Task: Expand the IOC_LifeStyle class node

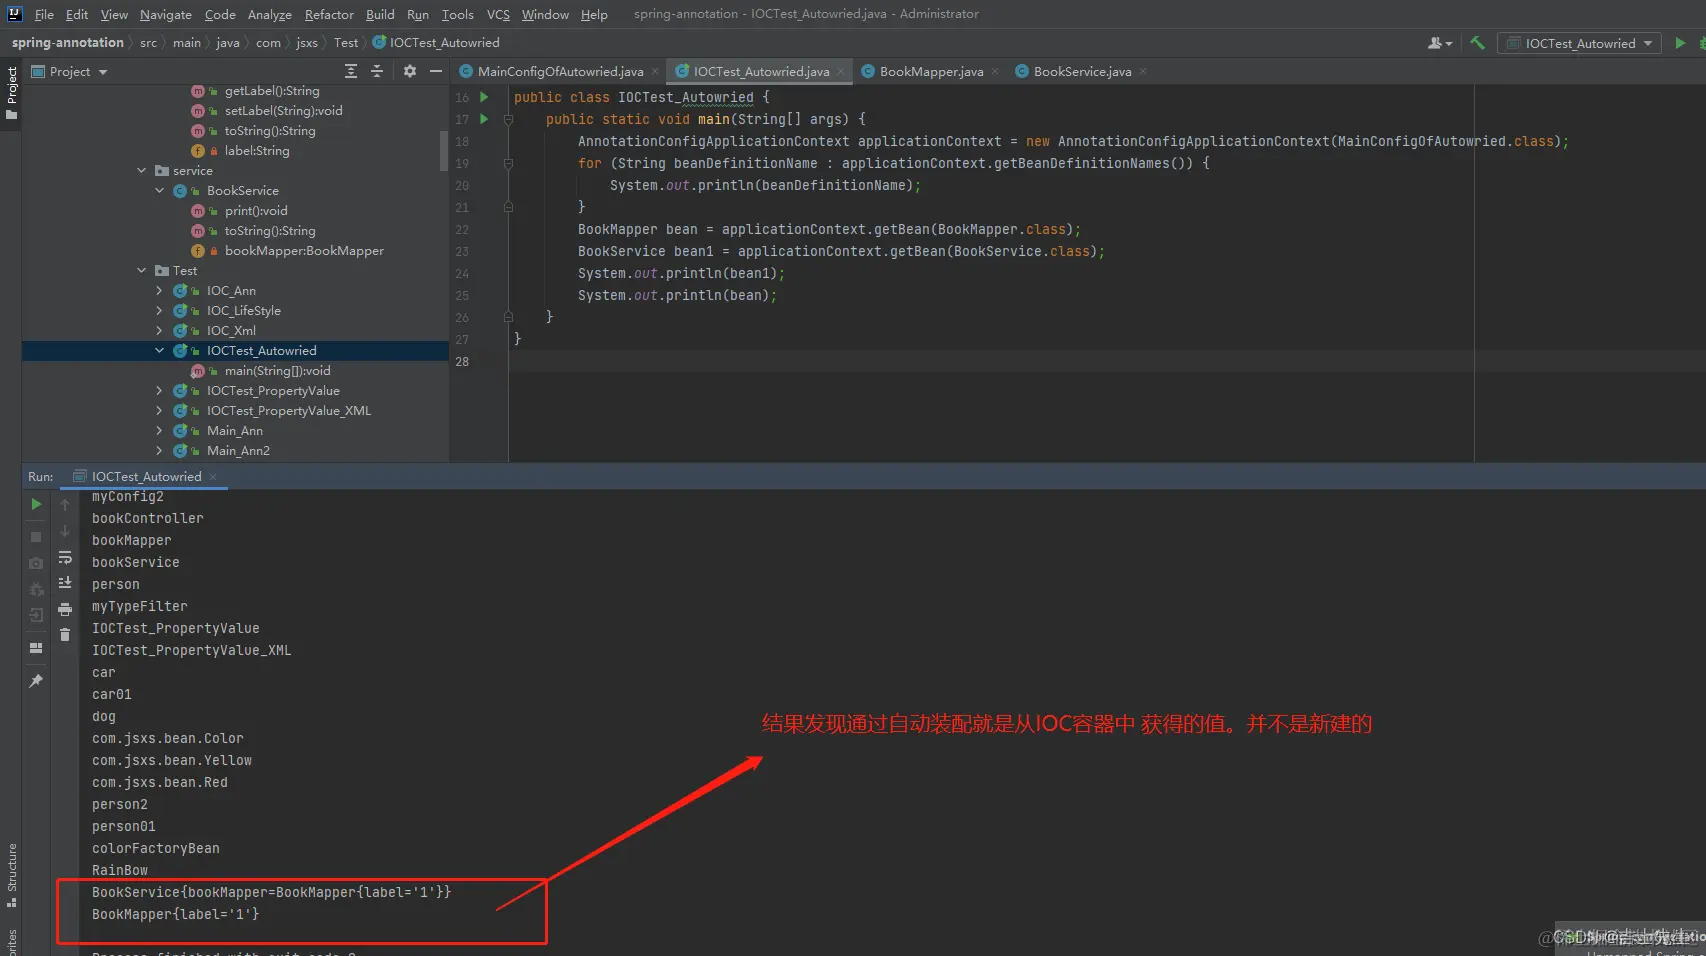Action: pyautogui.click(x=159, y=311)
